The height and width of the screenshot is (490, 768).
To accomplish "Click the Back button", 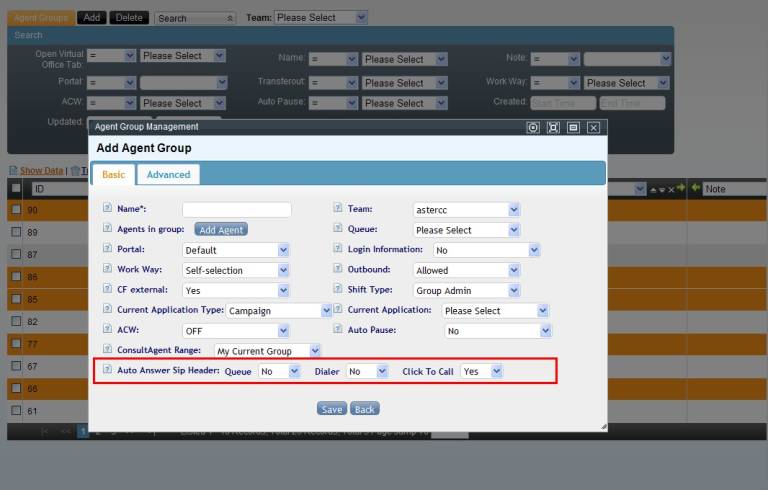I will (364, 409).
